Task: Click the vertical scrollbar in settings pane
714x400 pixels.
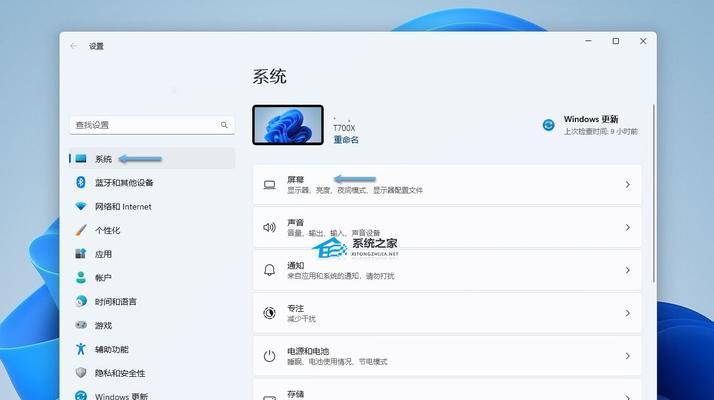Action: click(653, 193)
